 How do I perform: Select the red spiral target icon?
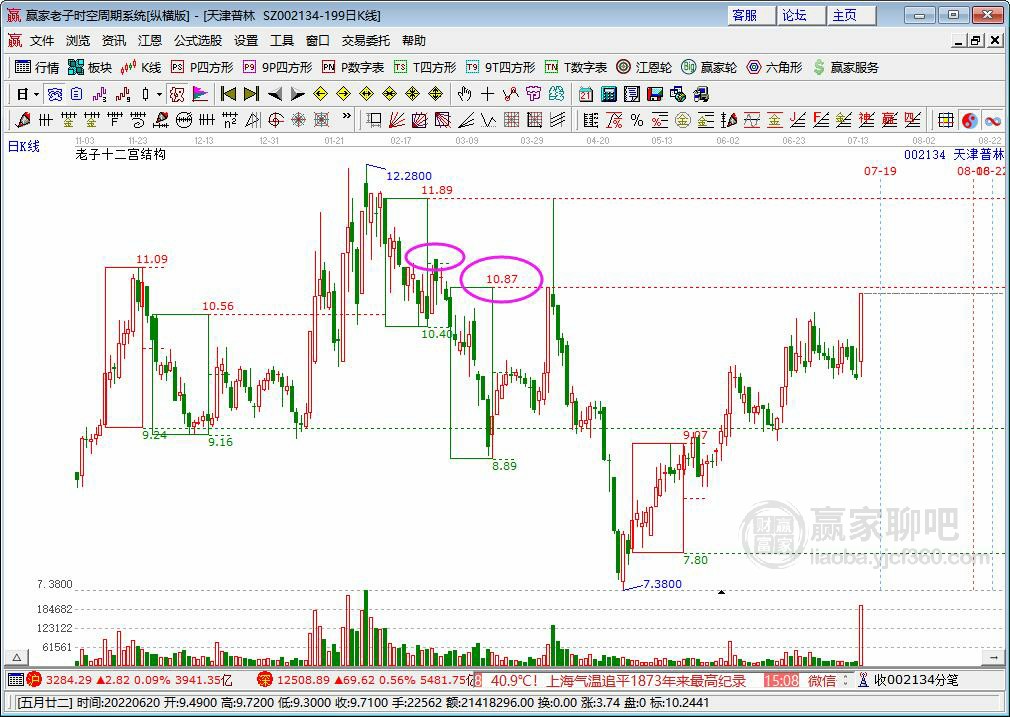click(x=276, y=120)
